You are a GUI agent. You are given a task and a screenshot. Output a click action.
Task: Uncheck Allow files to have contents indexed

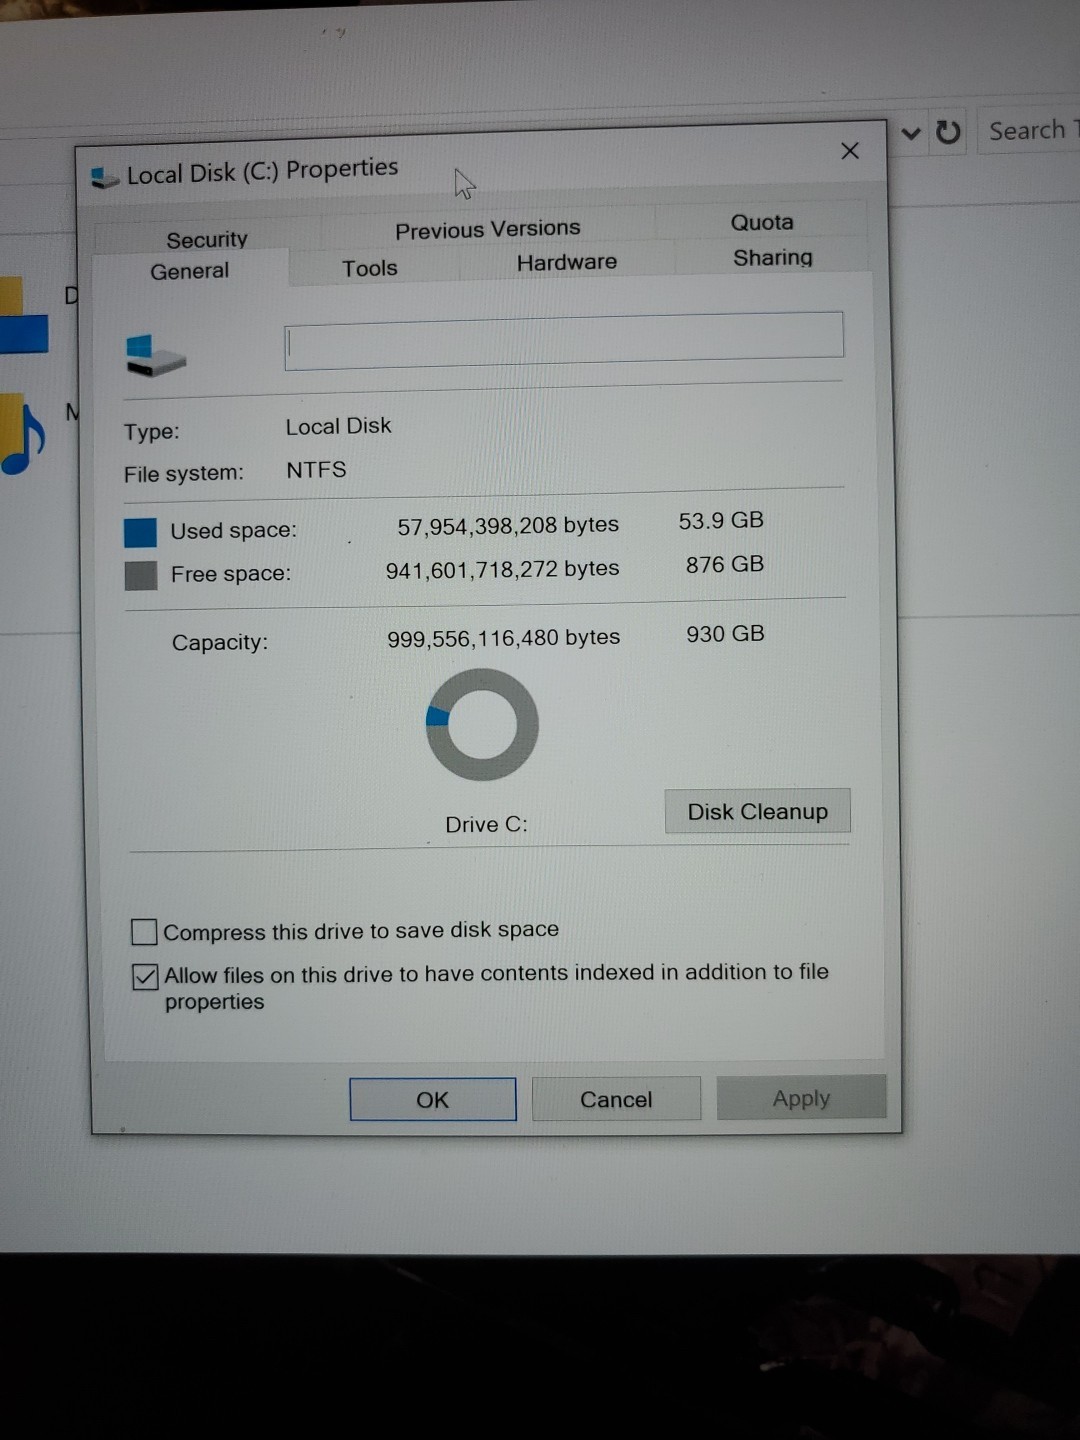pyautogui.click(x=145, y=976)
